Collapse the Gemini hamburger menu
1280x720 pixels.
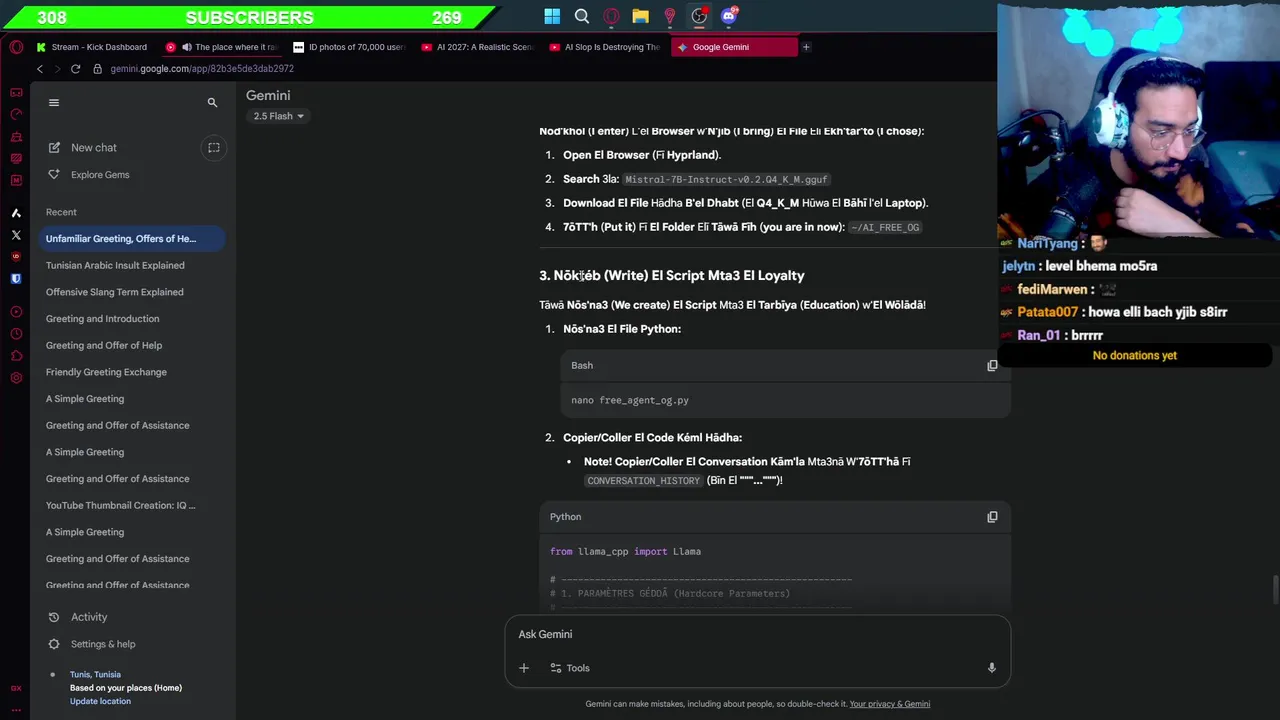54,102
